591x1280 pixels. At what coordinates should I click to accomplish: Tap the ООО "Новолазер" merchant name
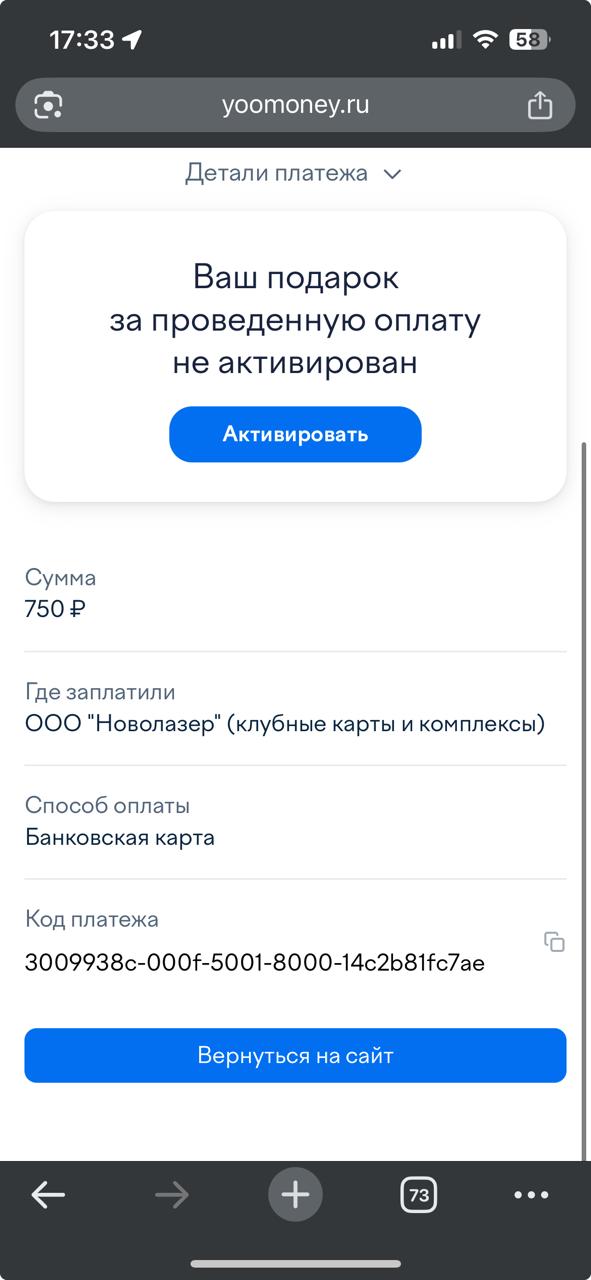(285, 723)
